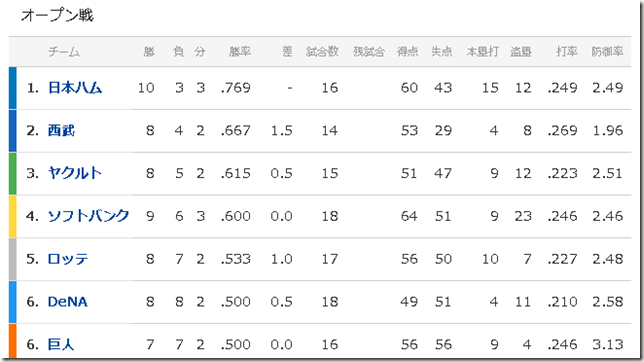This screenshot has height=362, width=644.
Task: Click the gray color bar beside ロッテ
Action: tap(13, 259)
